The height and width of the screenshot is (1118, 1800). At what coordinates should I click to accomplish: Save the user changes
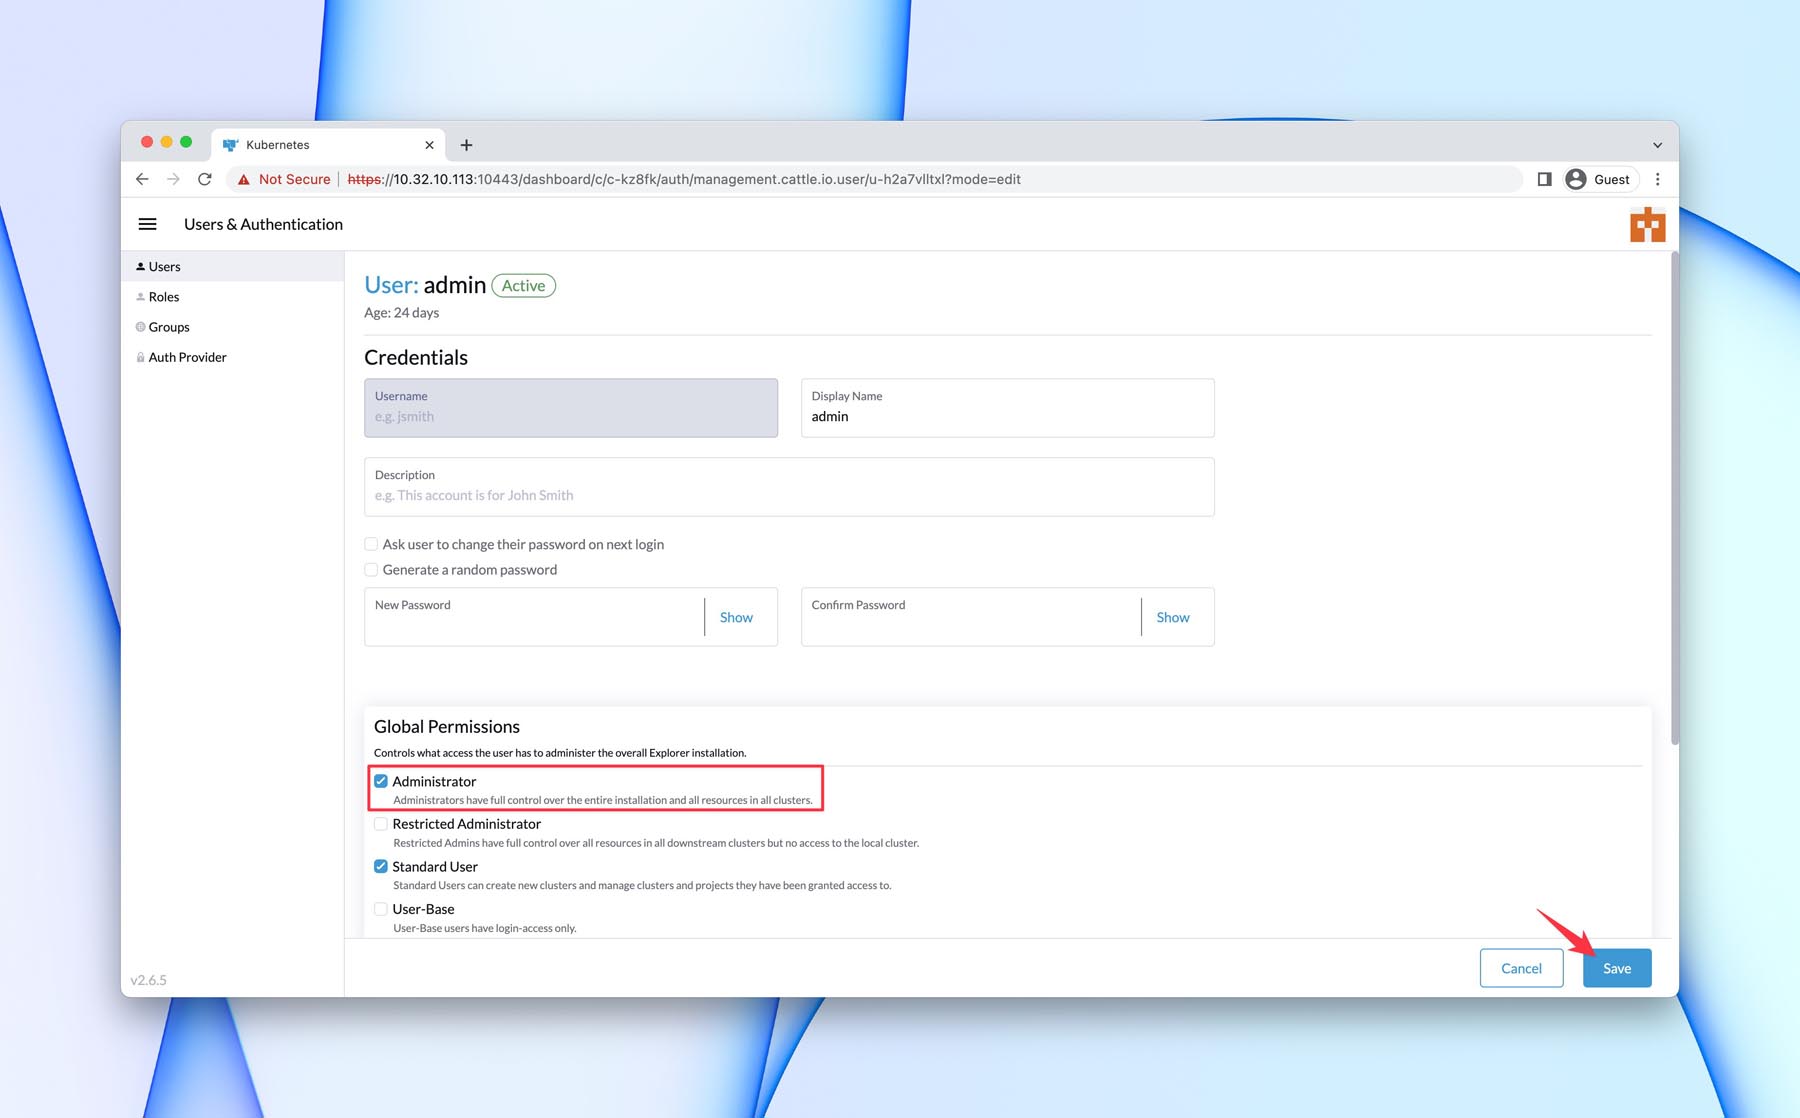click(1617, 968)
